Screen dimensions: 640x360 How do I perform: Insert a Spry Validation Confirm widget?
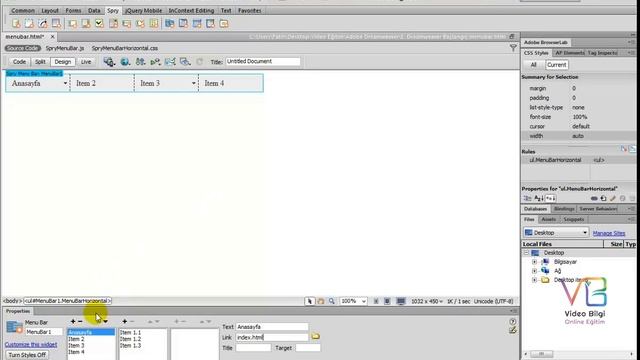[140, 24]
